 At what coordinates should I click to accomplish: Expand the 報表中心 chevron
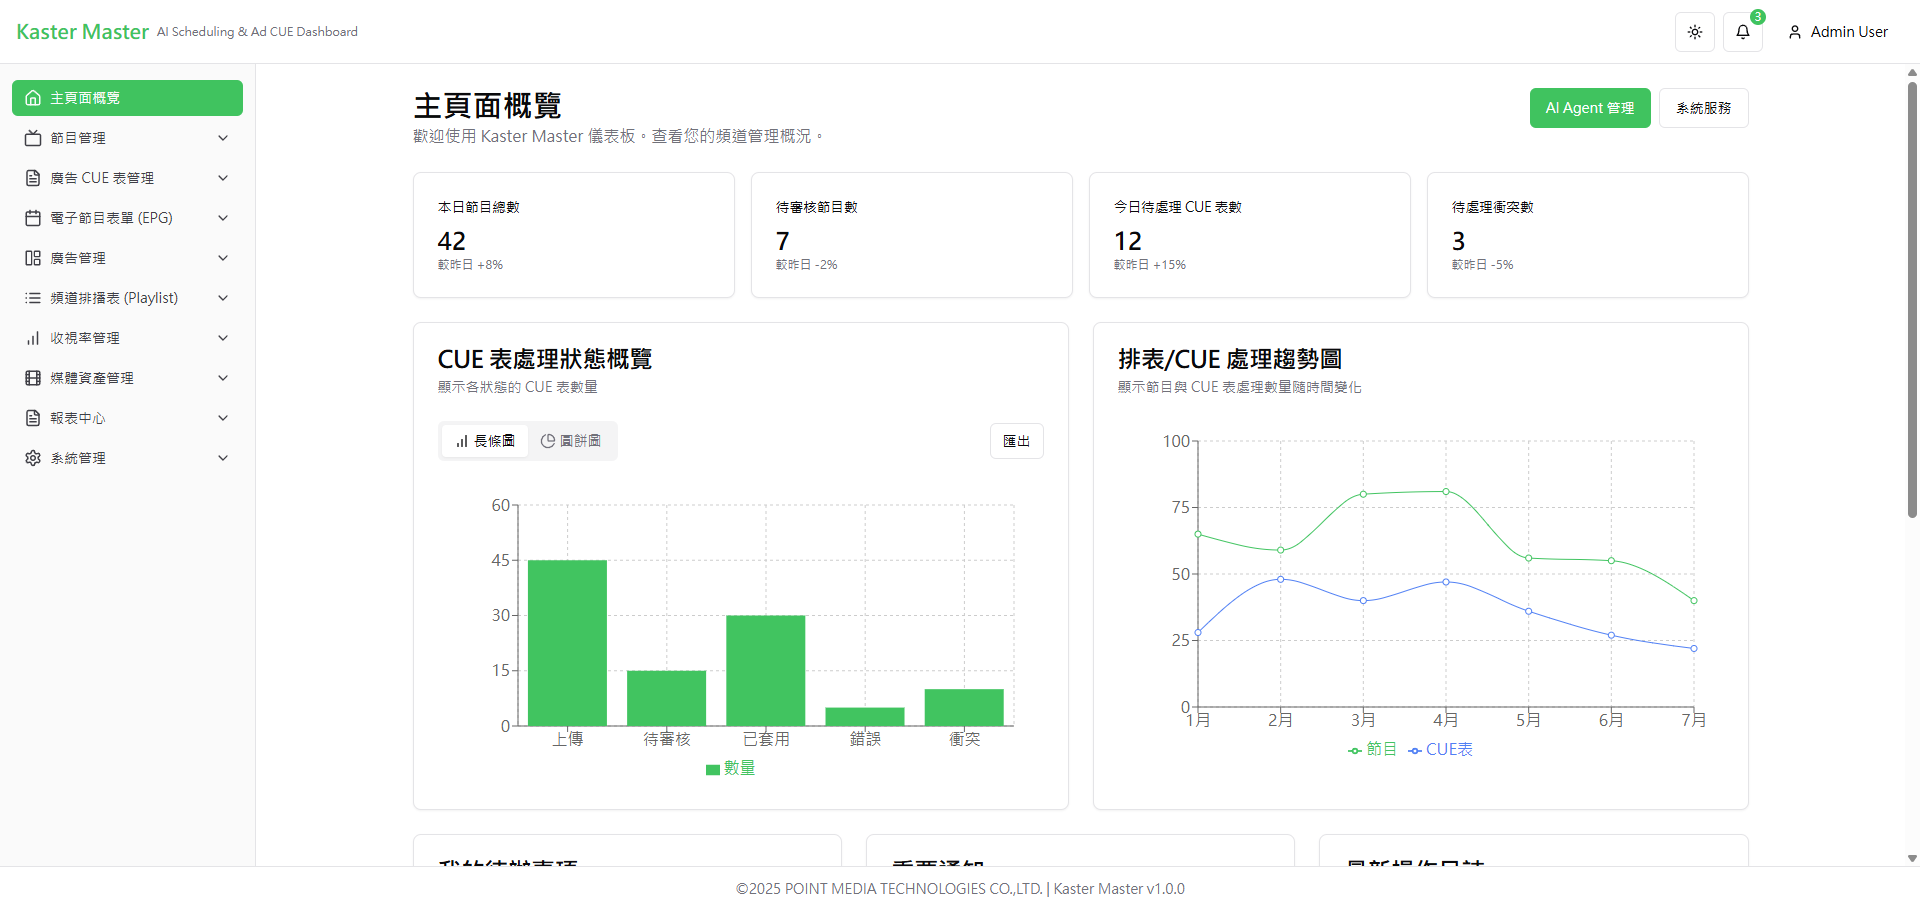click(x=223, y=418)
